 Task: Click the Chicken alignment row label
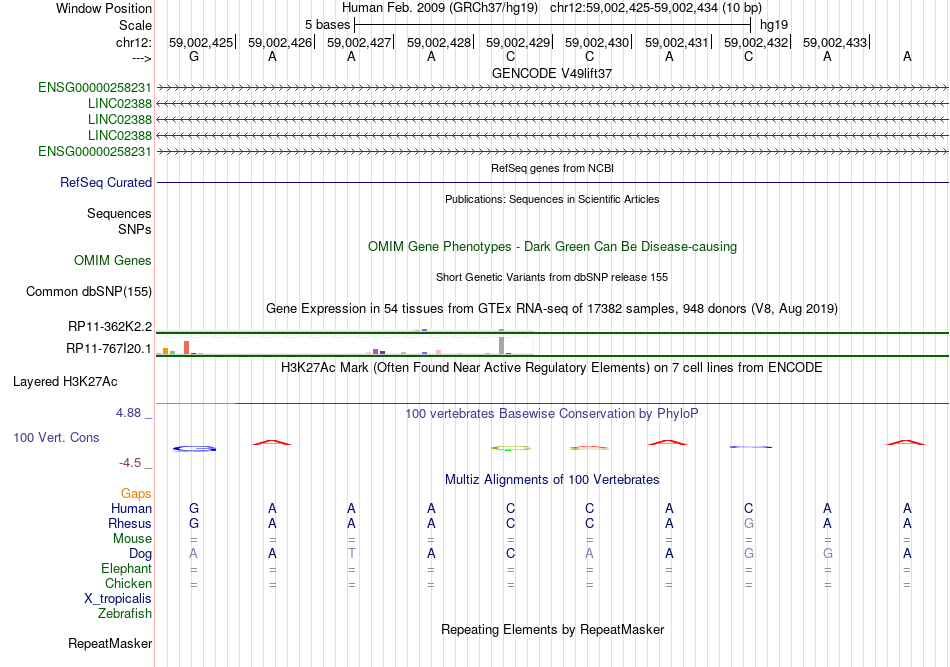click(128, 583)
